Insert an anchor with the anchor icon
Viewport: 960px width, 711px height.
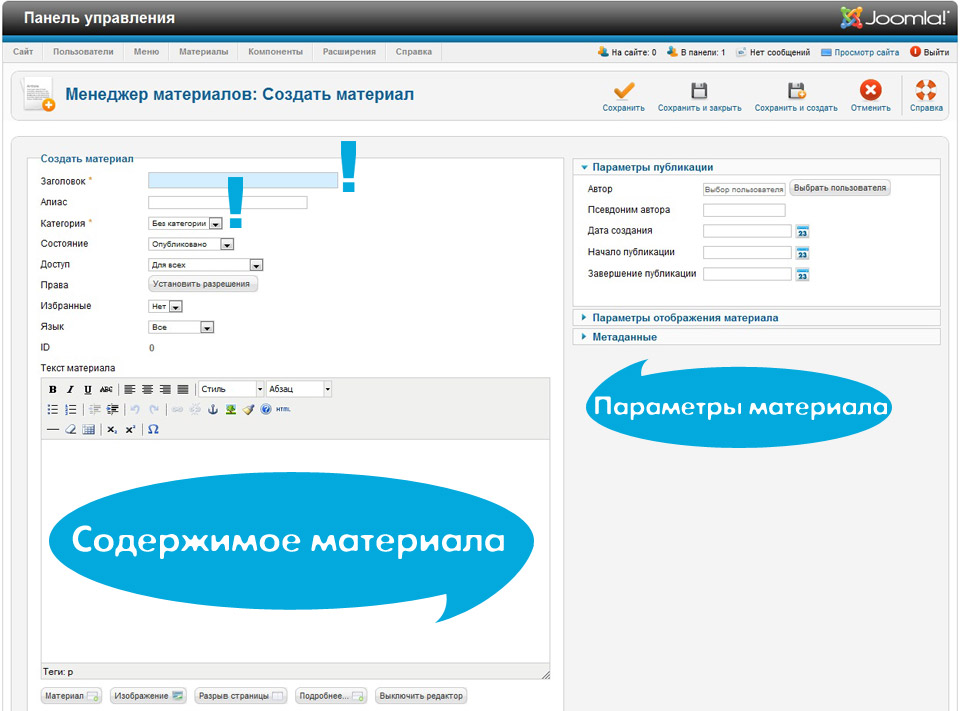click(212, 409)
